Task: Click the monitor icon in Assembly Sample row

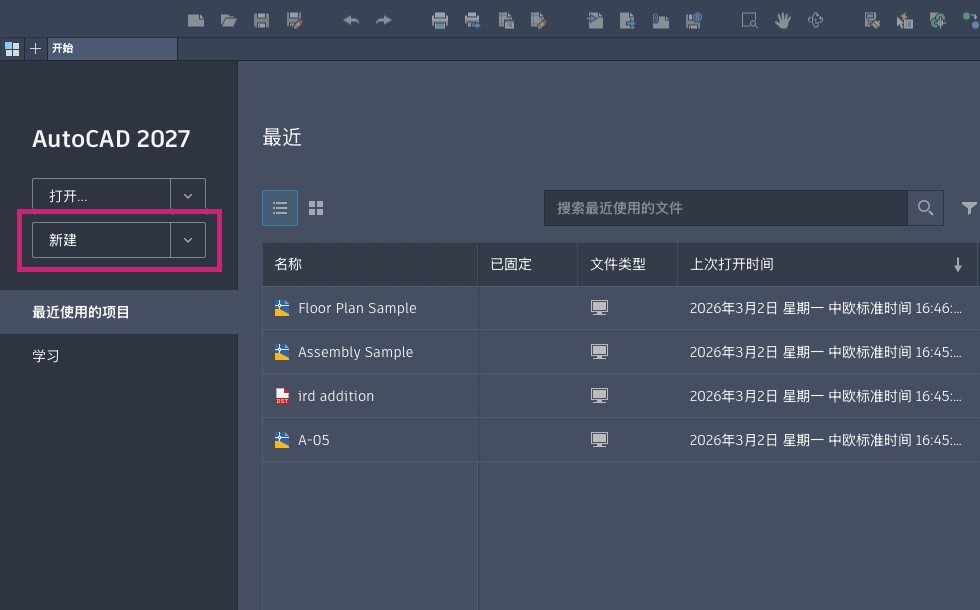Action: [599, 352]
